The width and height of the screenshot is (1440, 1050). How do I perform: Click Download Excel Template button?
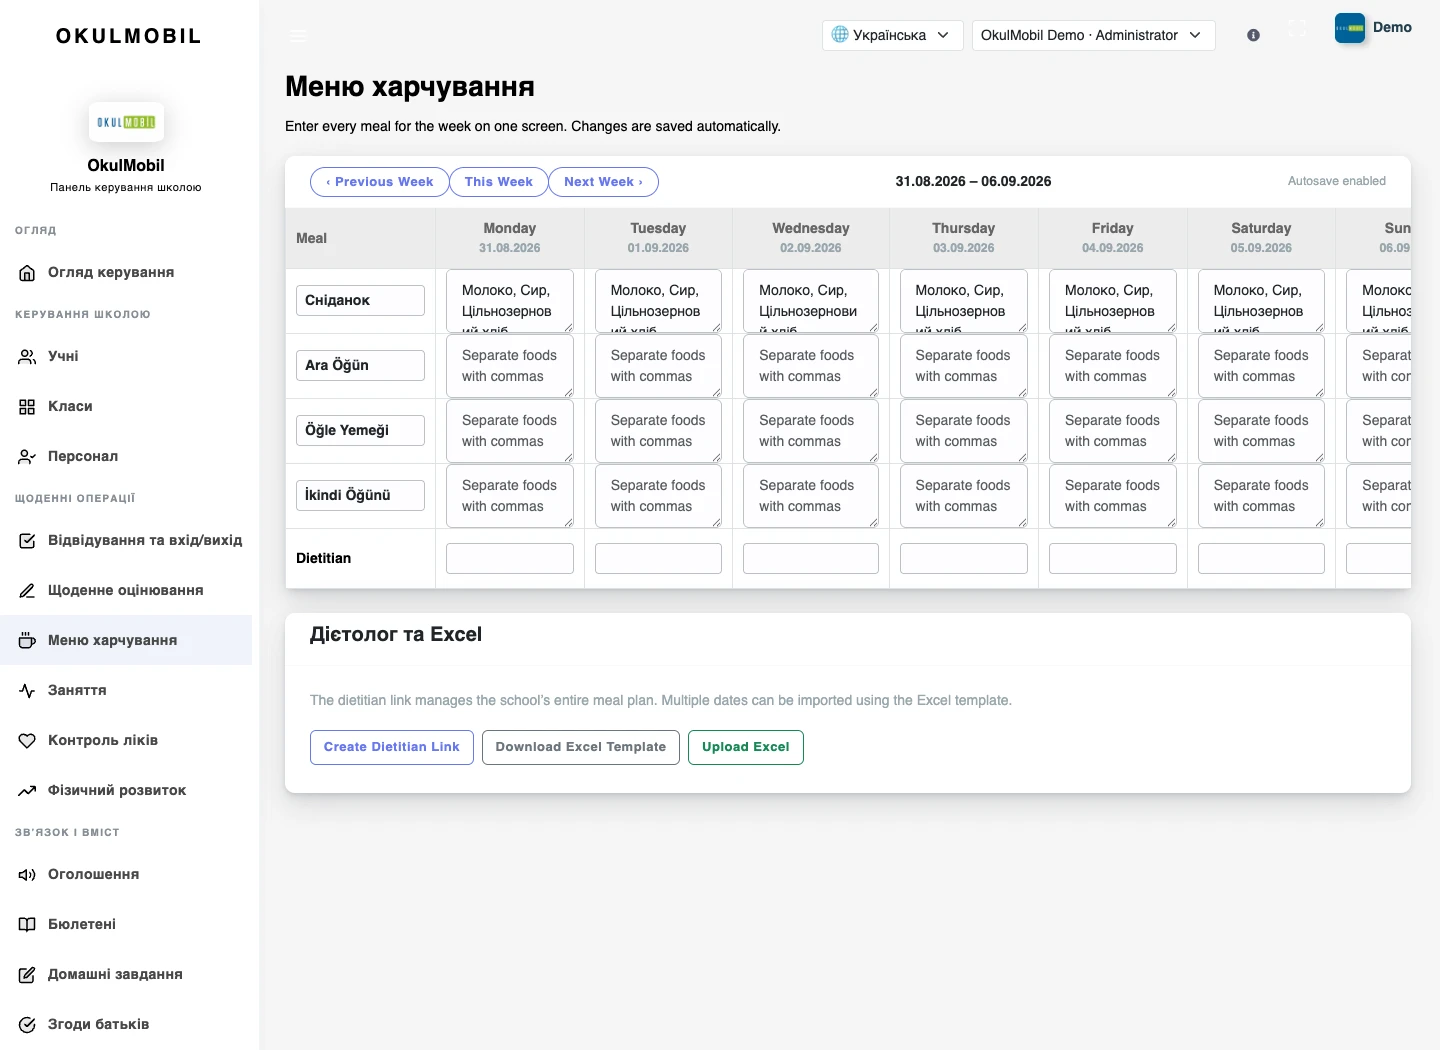pos(581,747)
